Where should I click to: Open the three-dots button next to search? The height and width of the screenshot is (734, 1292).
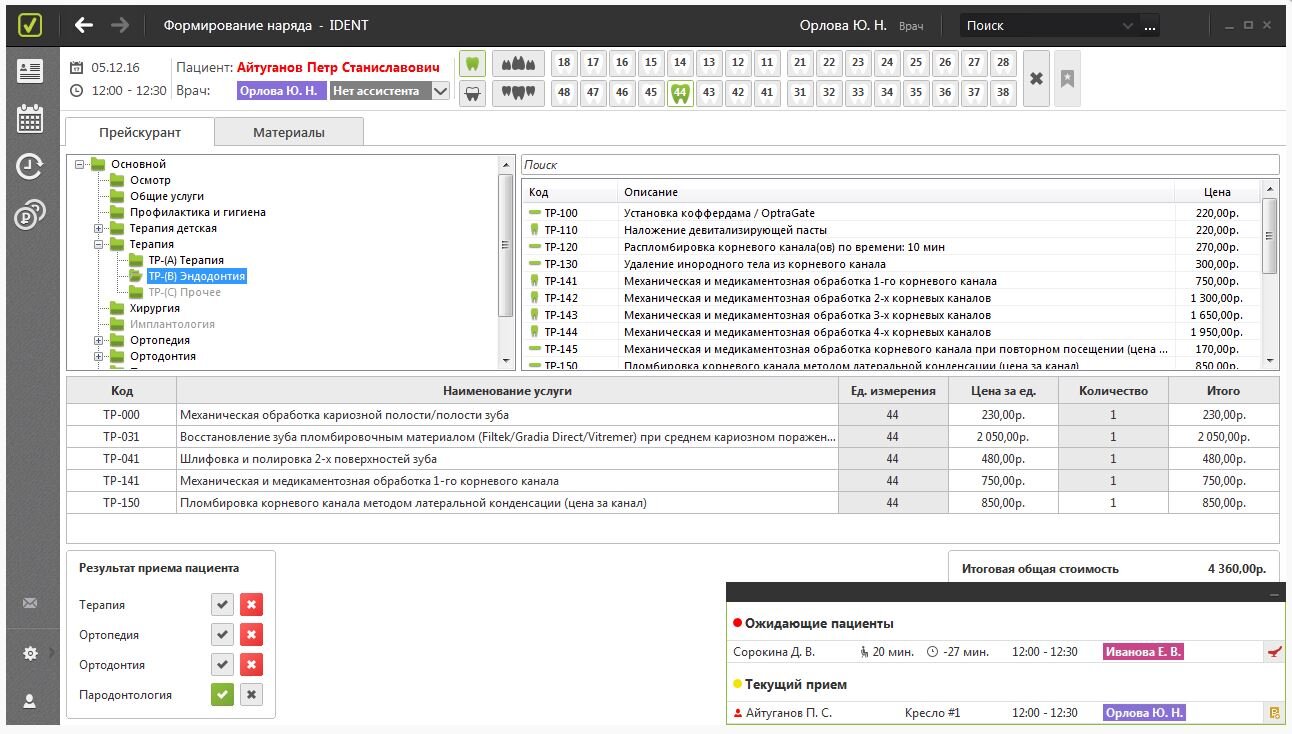click(x=1150, y=26)
